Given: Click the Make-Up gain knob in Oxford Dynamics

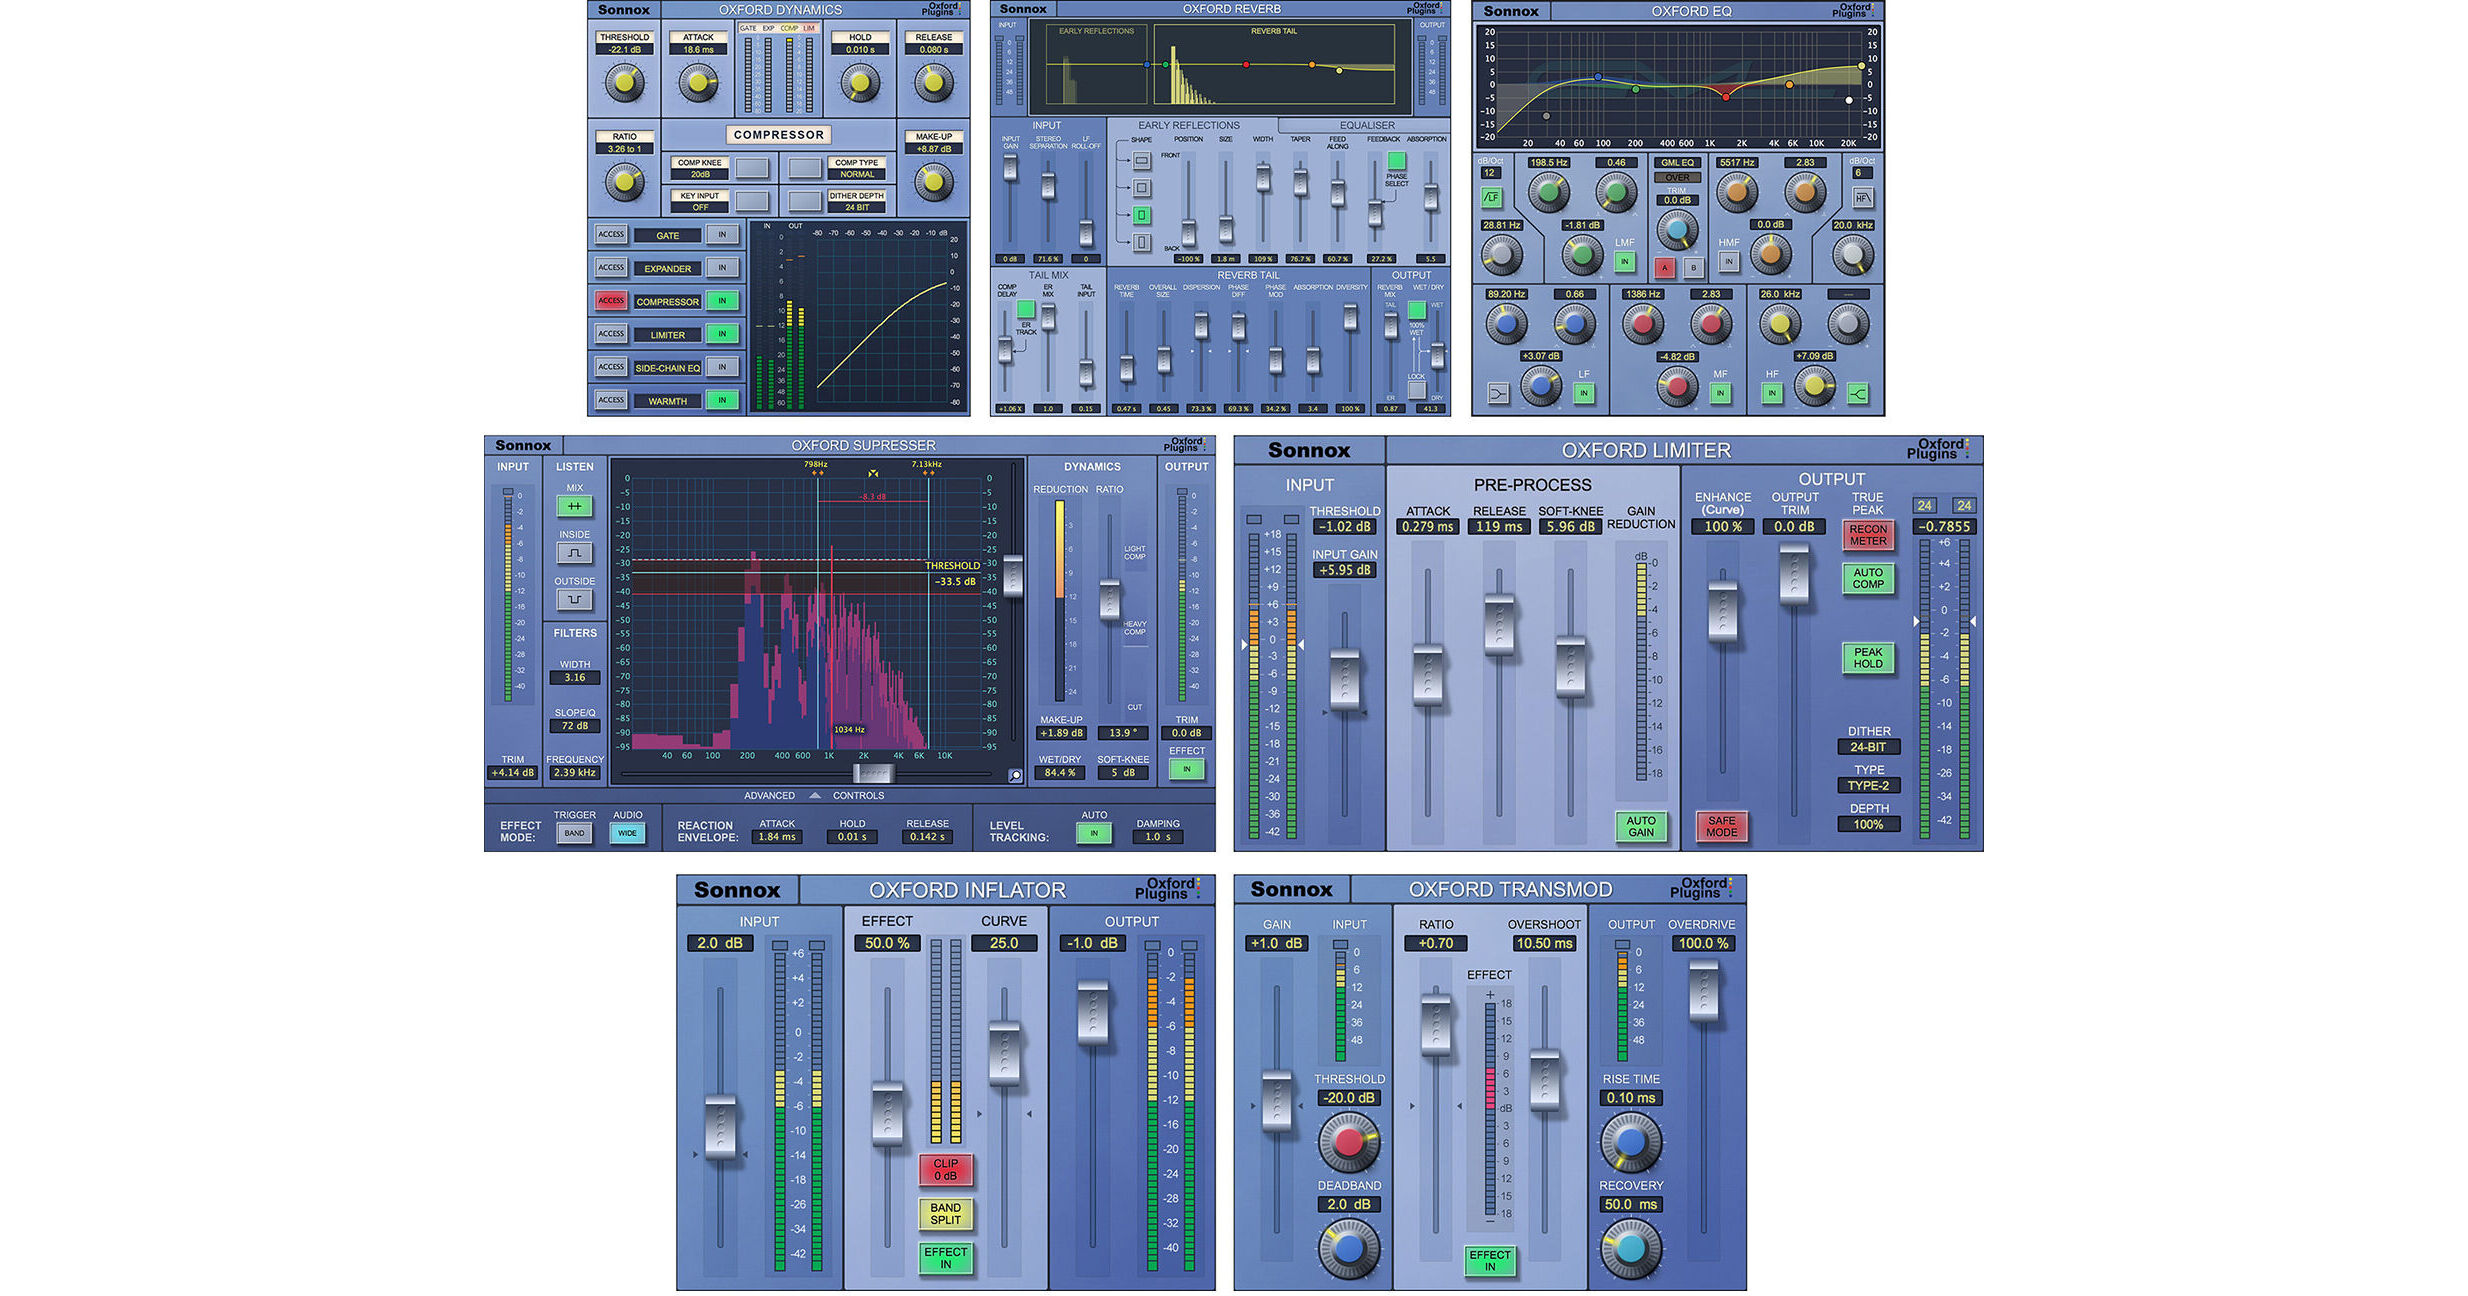Looking at the screenshot, I should [933, 182].
